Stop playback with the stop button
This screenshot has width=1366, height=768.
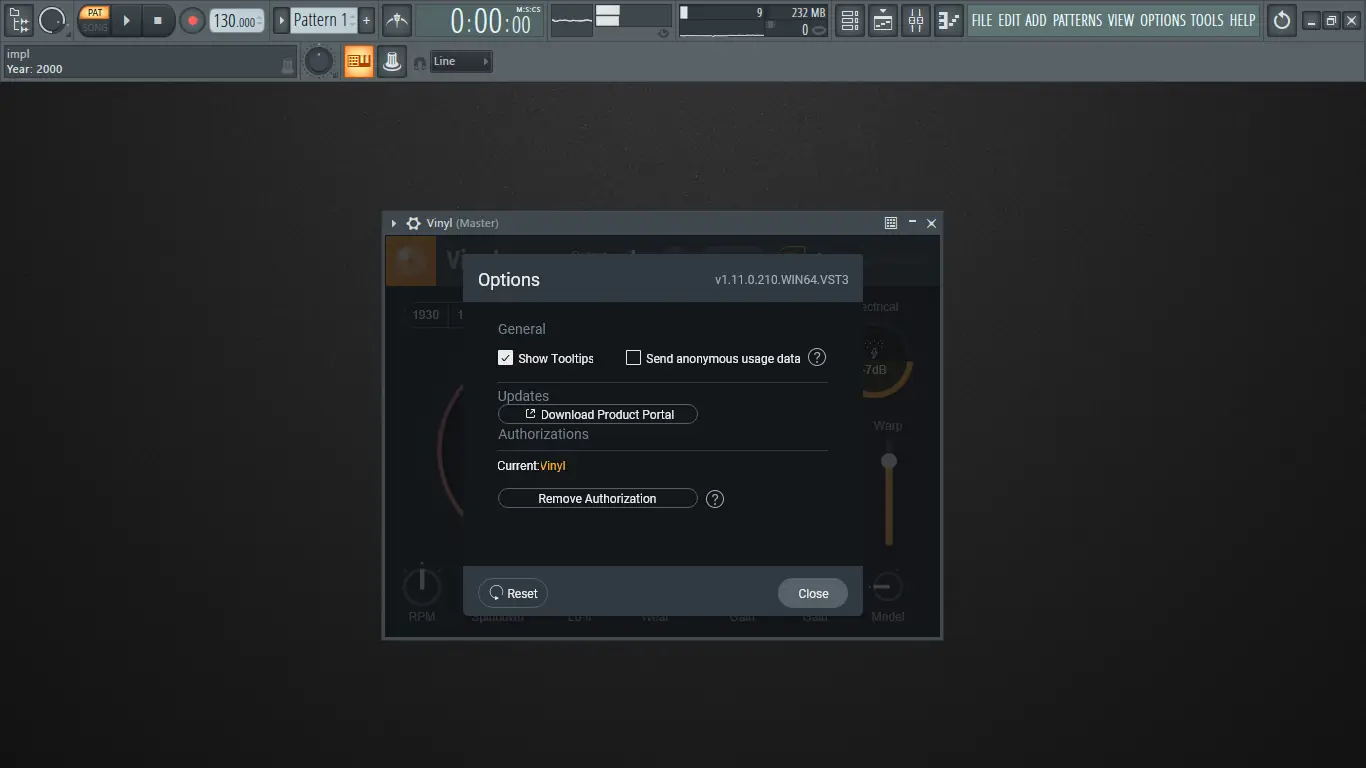tap(157, 20)
